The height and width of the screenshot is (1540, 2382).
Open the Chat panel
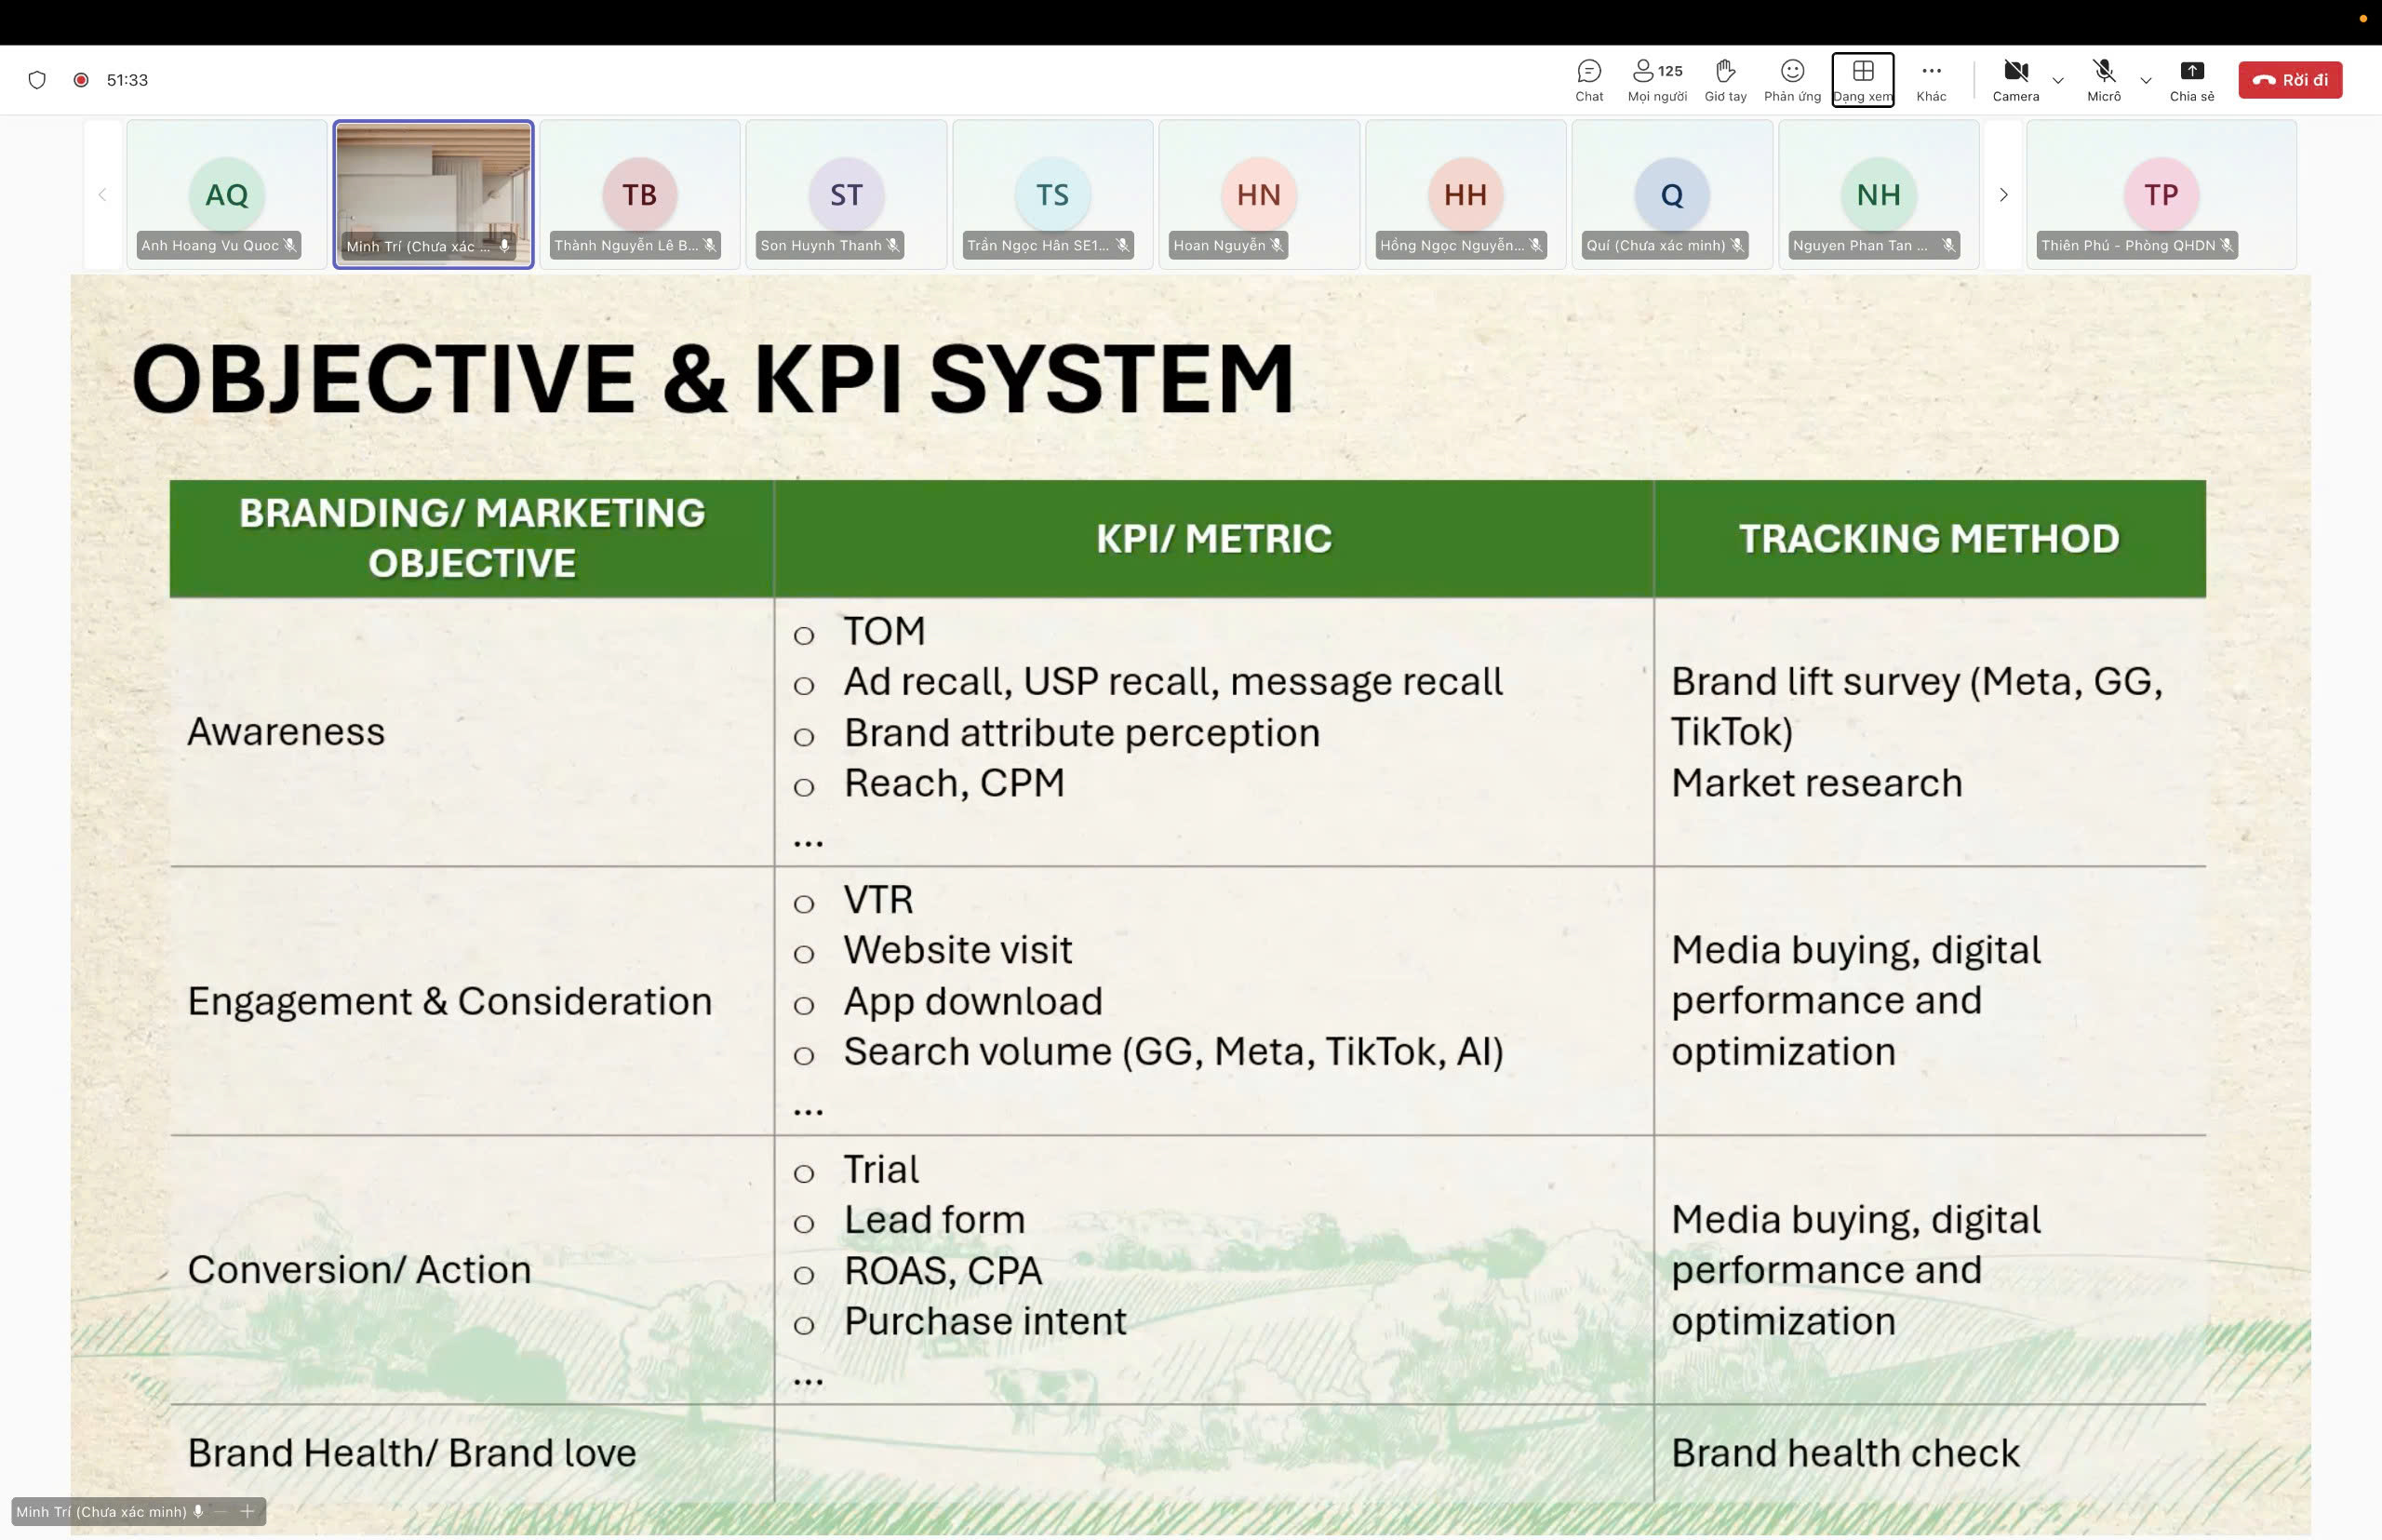click(x=1588, y=79)
